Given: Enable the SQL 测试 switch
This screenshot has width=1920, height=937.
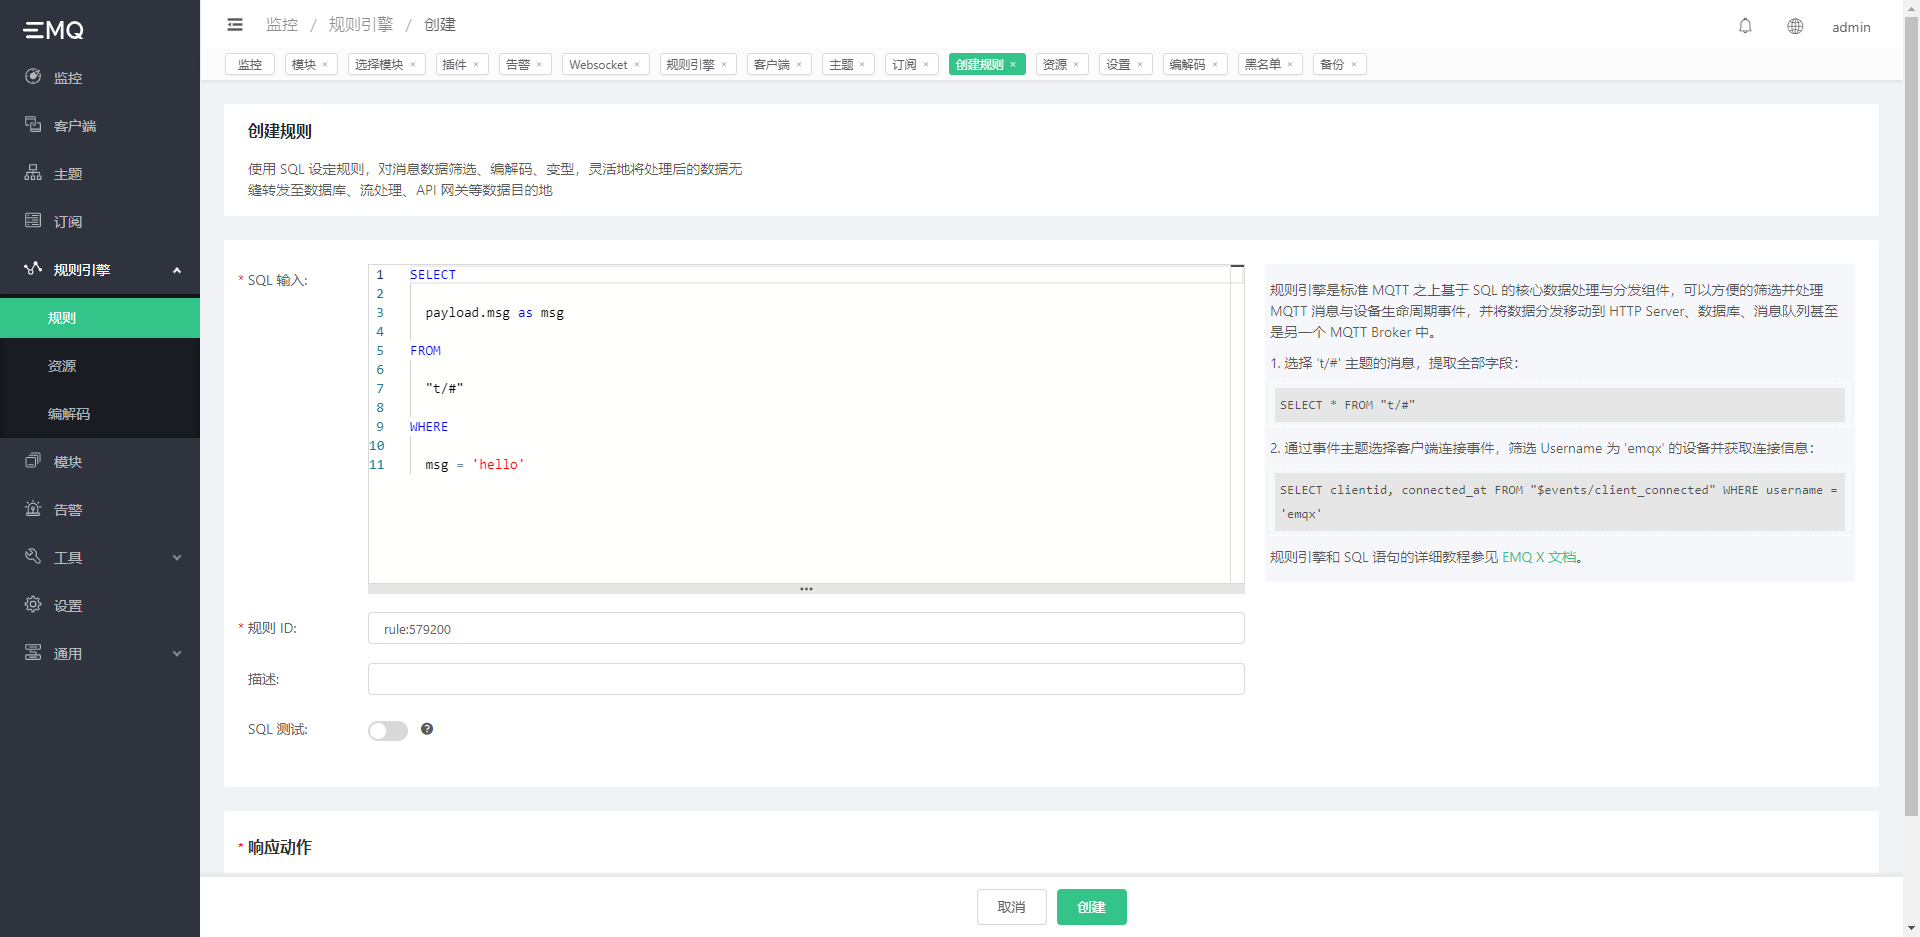Looking at the screenshot, I should click(x=388, y=731).
